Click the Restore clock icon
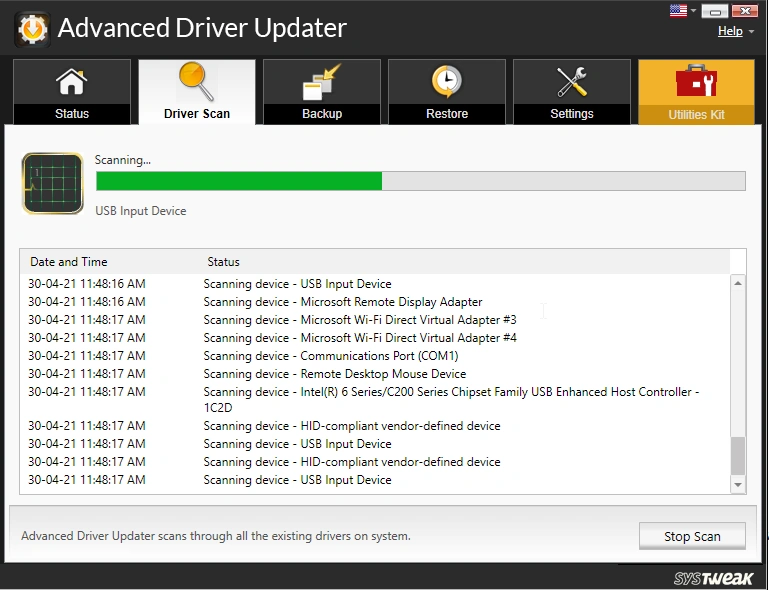 pos(447,81)
